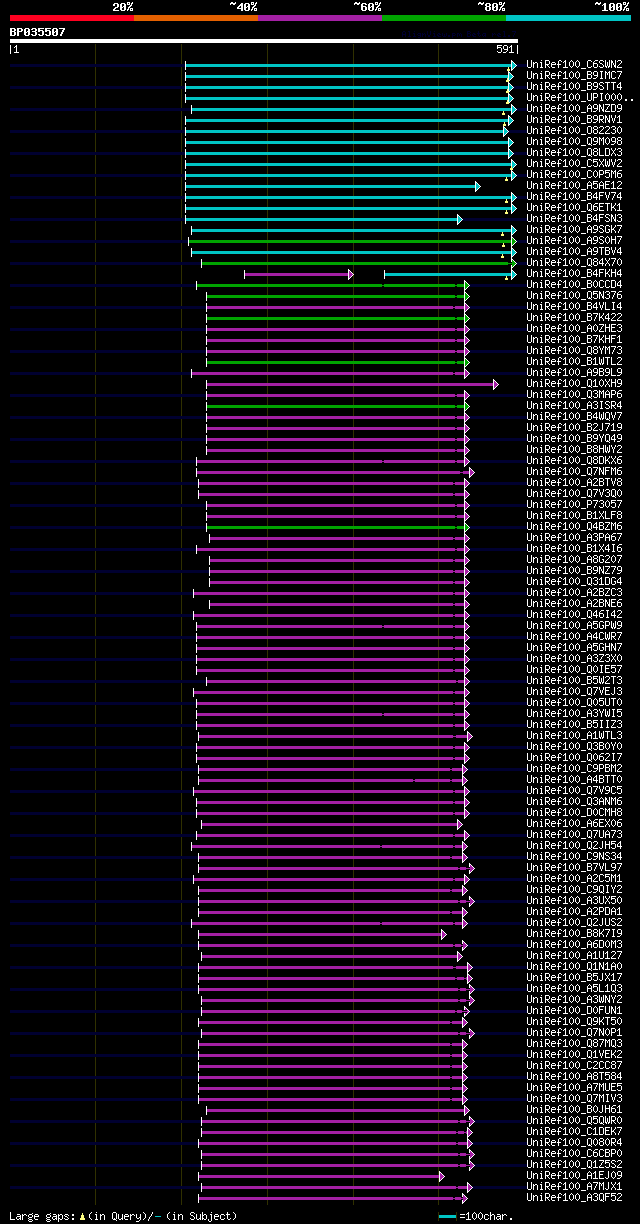640x1224 pixels.
Task: Select hit label UniRef100_A8G207
Action: pos(574,559)
